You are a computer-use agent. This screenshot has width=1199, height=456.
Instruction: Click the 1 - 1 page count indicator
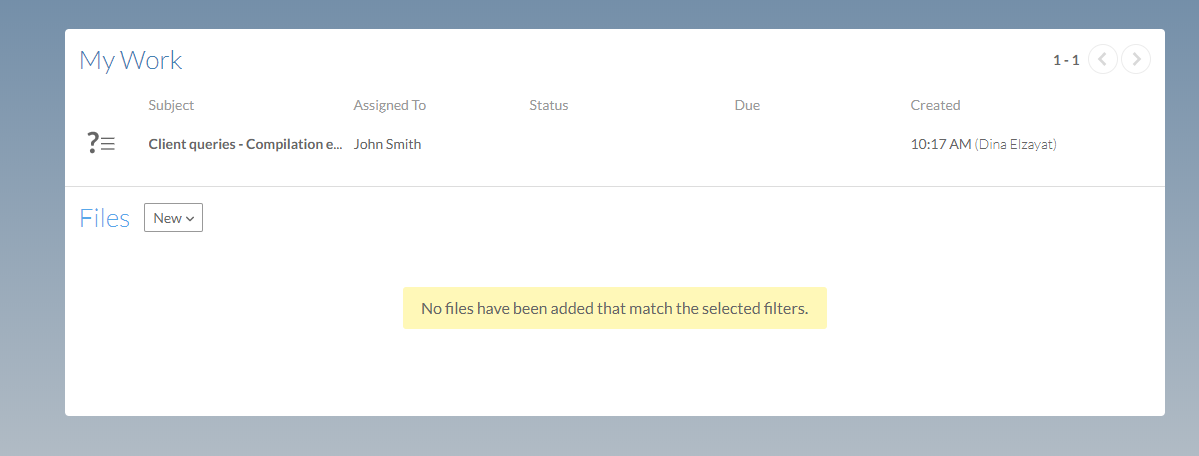(1065, 60)
